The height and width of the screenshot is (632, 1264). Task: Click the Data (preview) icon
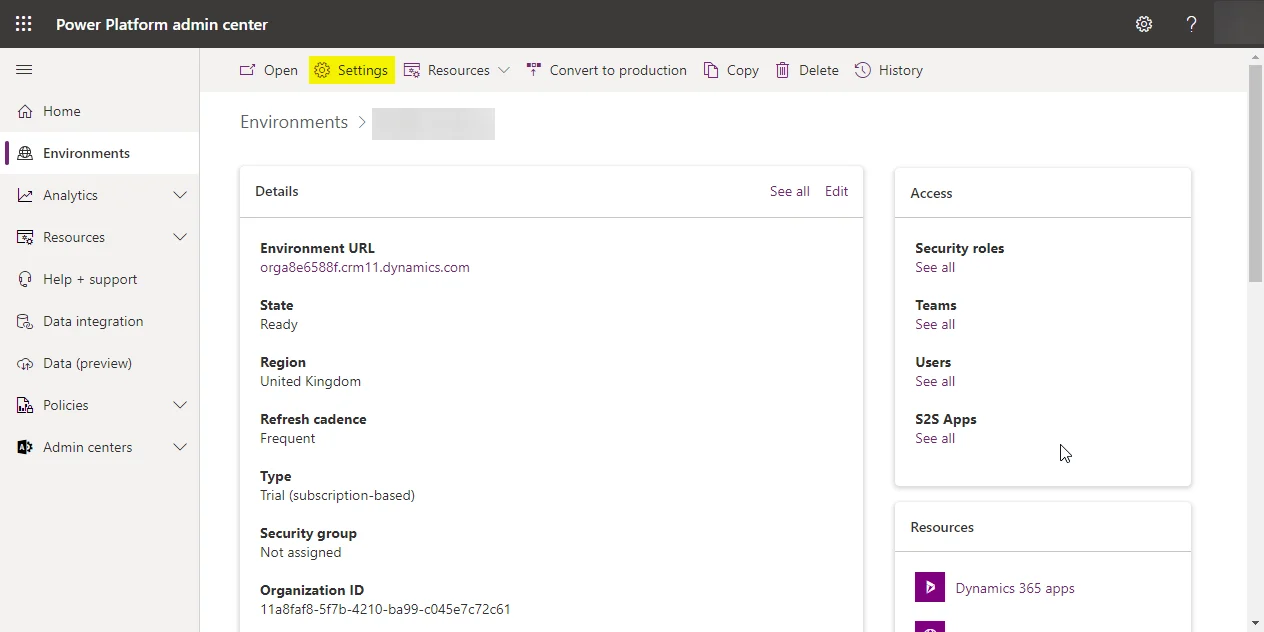pyautogui.click(x=25, y=363)
